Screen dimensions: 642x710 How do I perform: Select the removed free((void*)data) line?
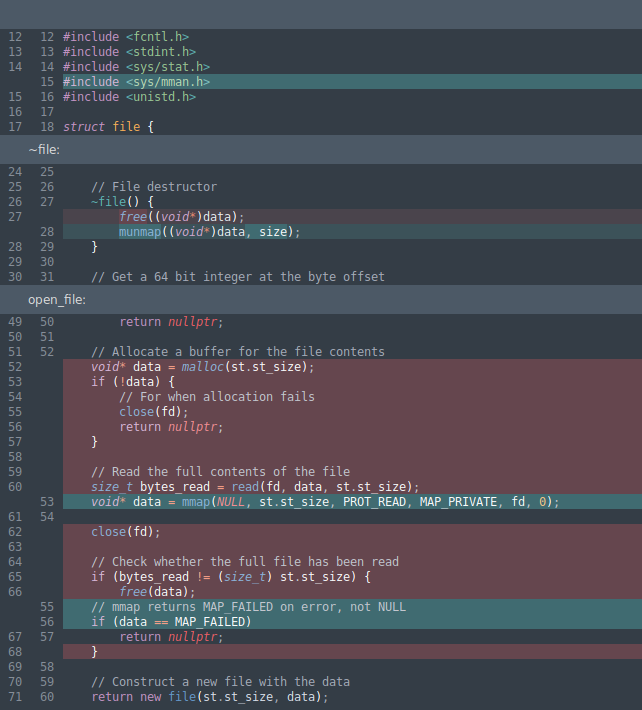pos(181,216)
